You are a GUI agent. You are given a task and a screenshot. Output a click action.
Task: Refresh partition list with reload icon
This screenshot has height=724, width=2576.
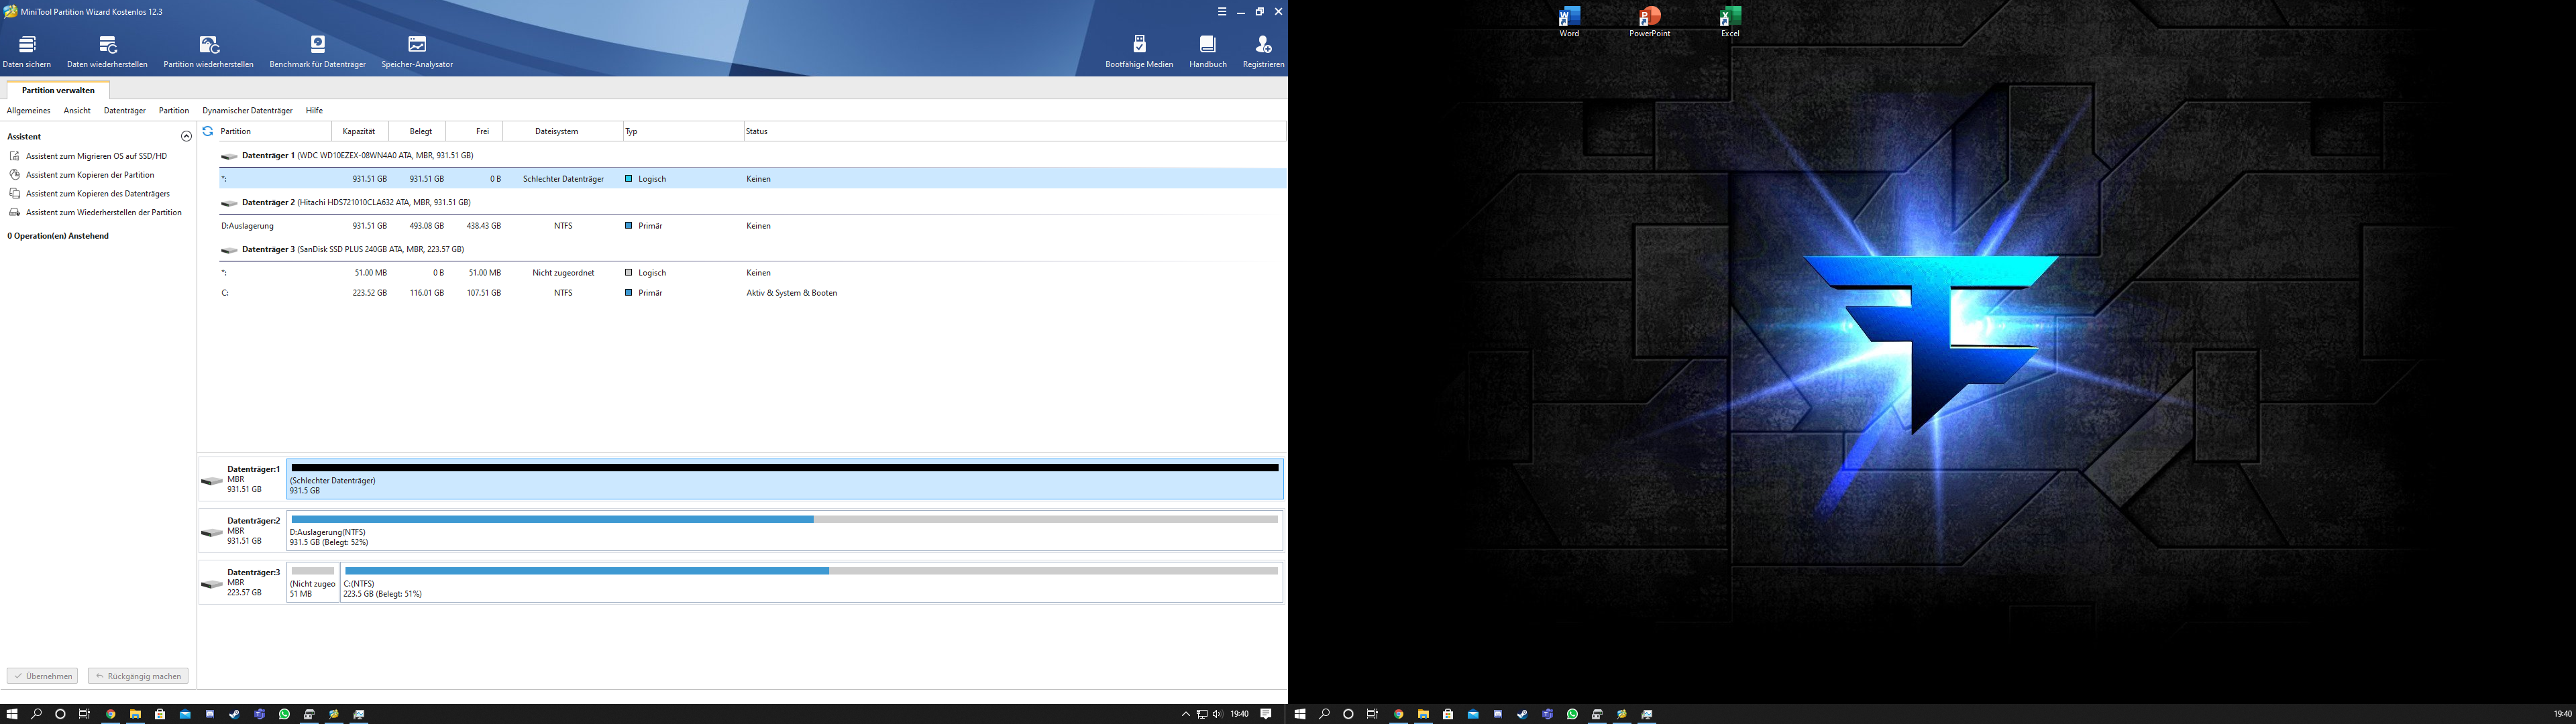pyautogui.click(x=208, y=131)
